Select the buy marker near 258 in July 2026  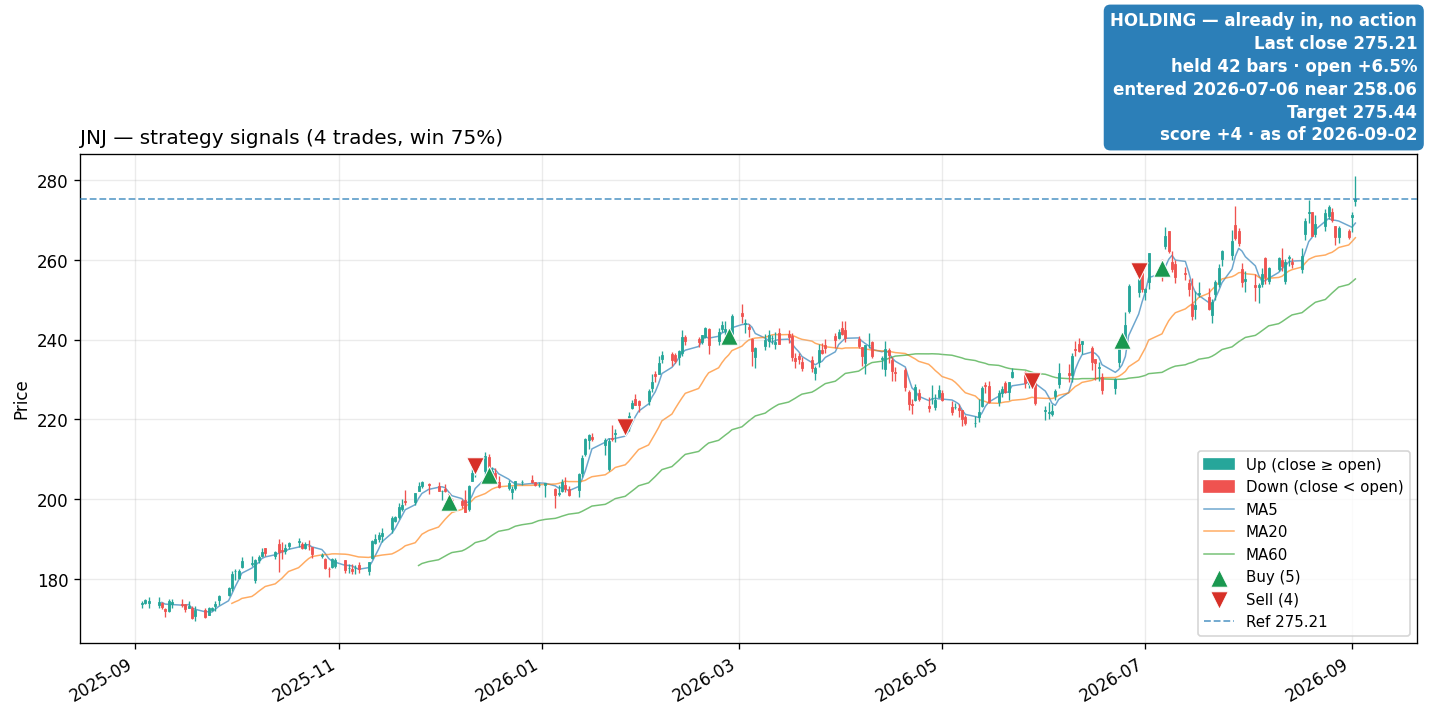point(1162,268)
